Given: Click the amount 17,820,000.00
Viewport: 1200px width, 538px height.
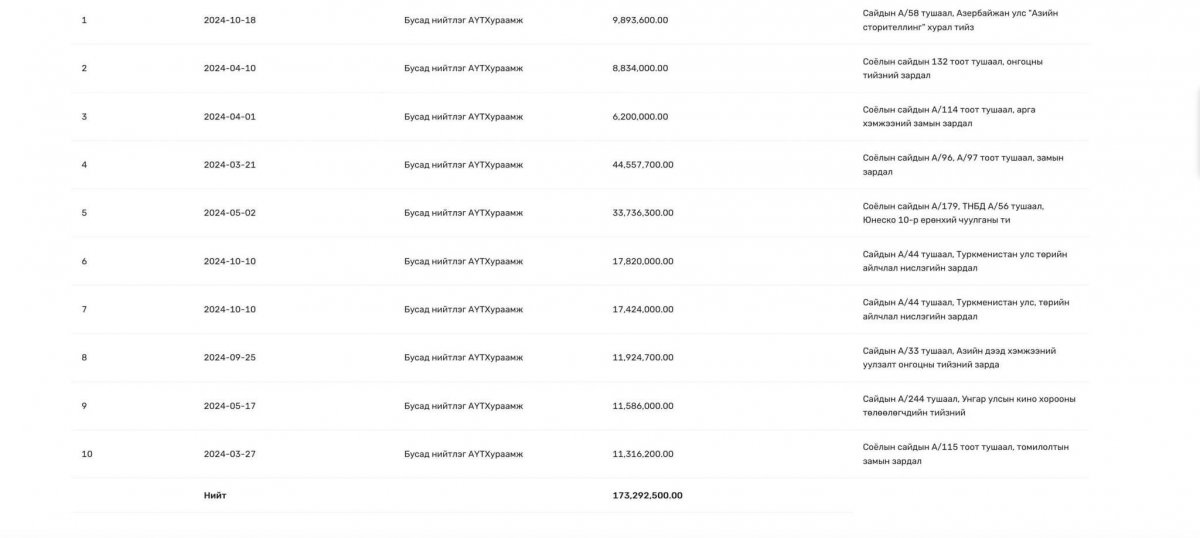Looking at the screenshot, I should coord(643,261).
